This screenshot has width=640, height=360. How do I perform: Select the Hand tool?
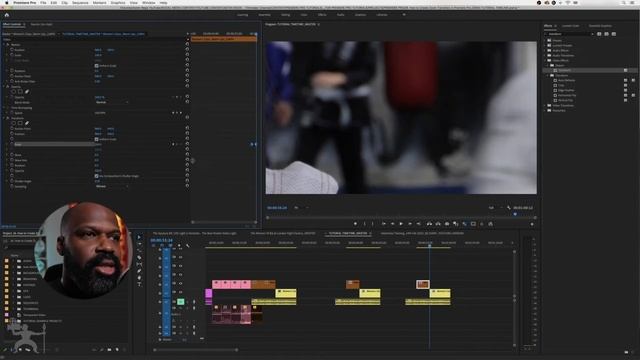coord(139,278)
